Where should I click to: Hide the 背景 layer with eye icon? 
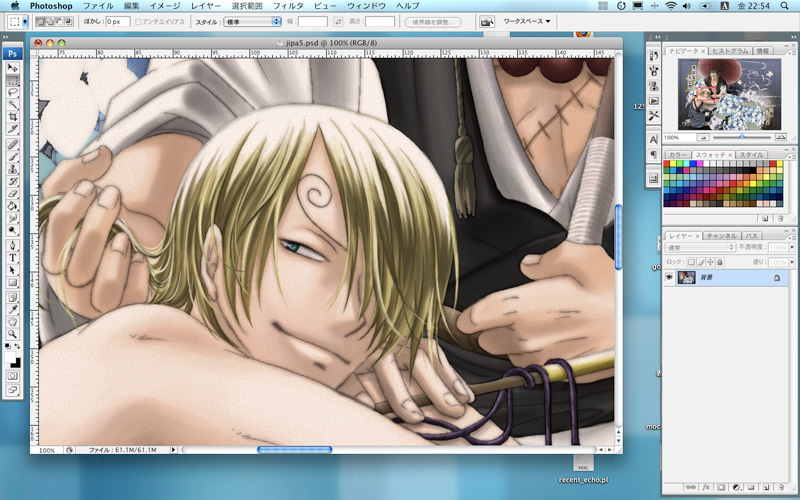[x=669, y=277]
